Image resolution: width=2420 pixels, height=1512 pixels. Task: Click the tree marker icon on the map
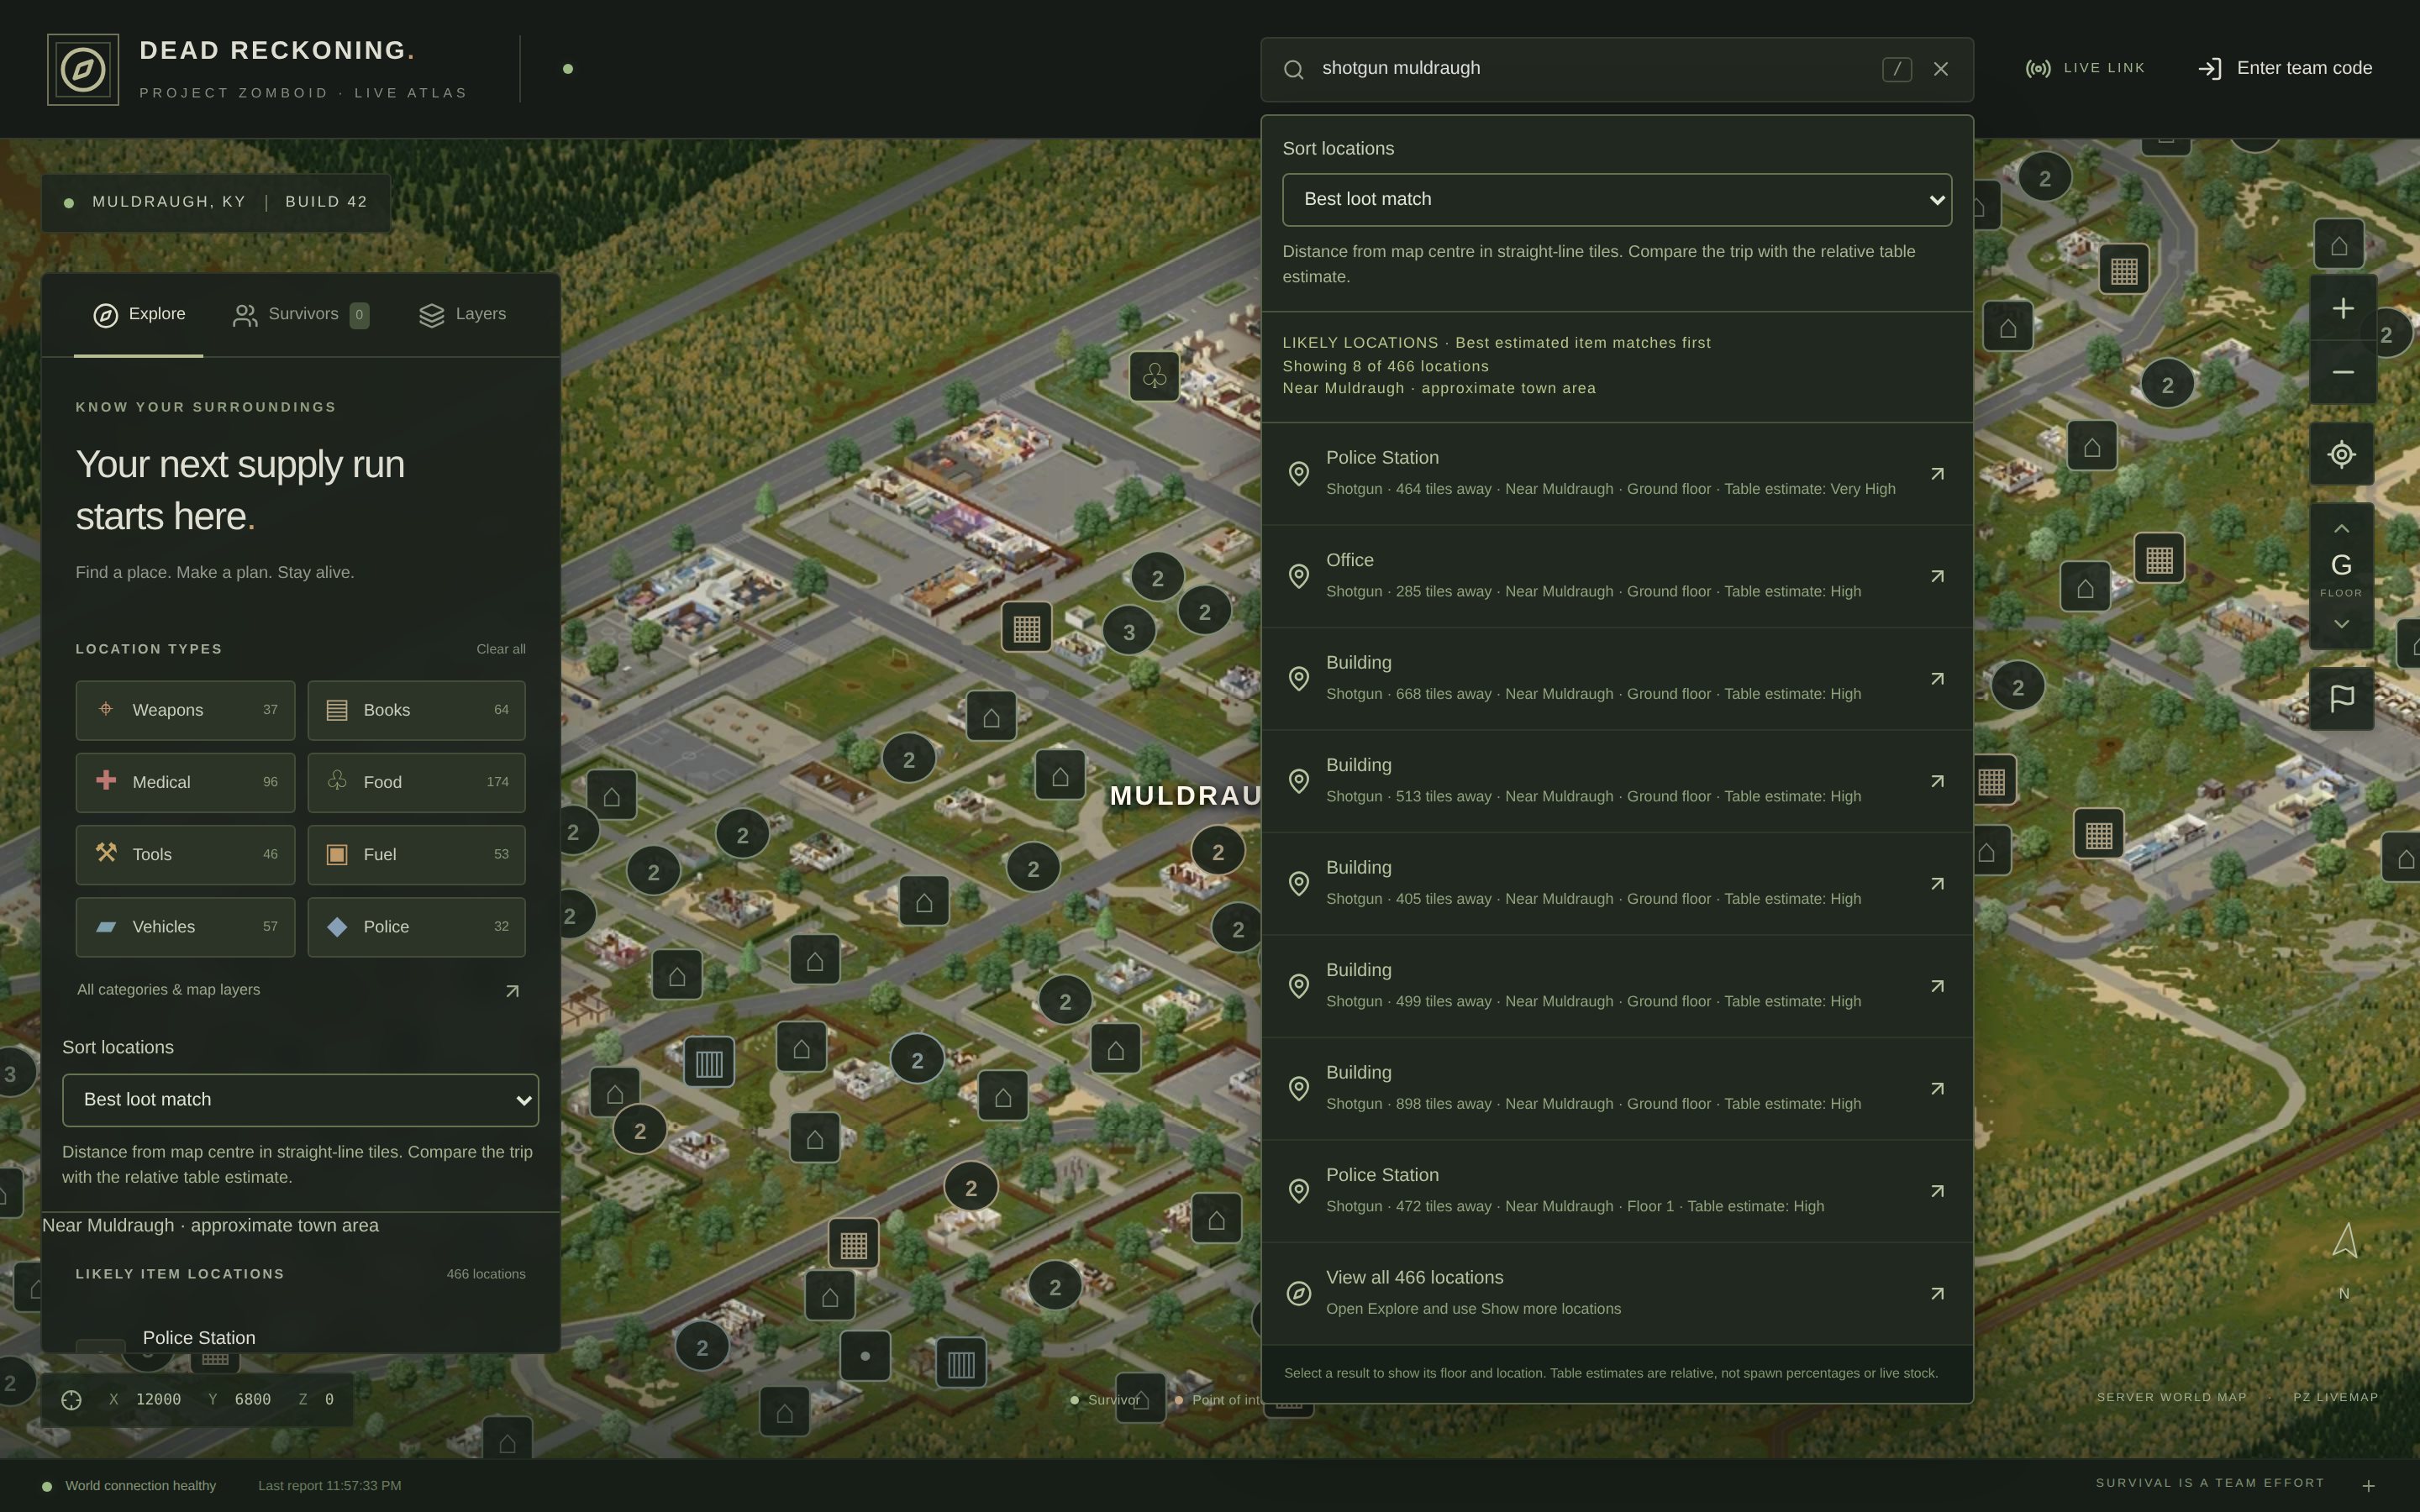(1154, 376)
